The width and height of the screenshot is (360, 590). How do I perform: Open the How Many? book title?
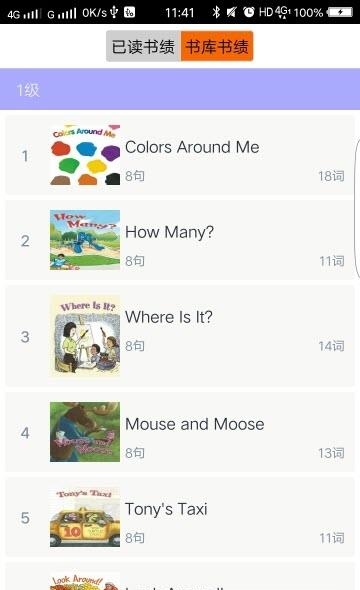(170, 232)
